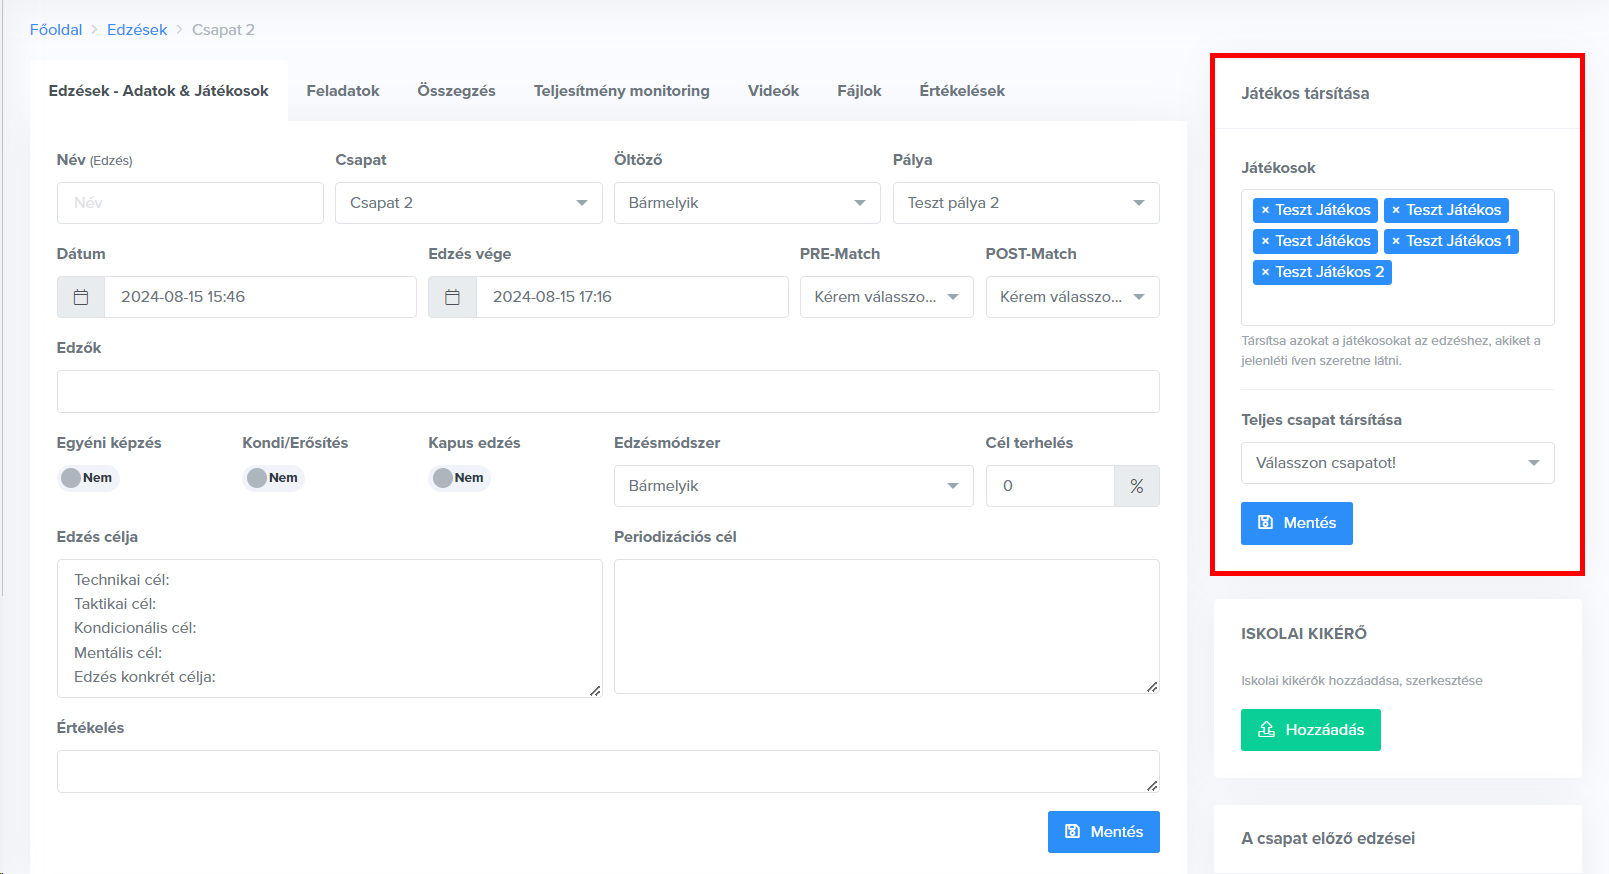The image size is (1609, 874).
Task: Open the Teljesítmény monitoring tab
Action: [x=621, y=91]
